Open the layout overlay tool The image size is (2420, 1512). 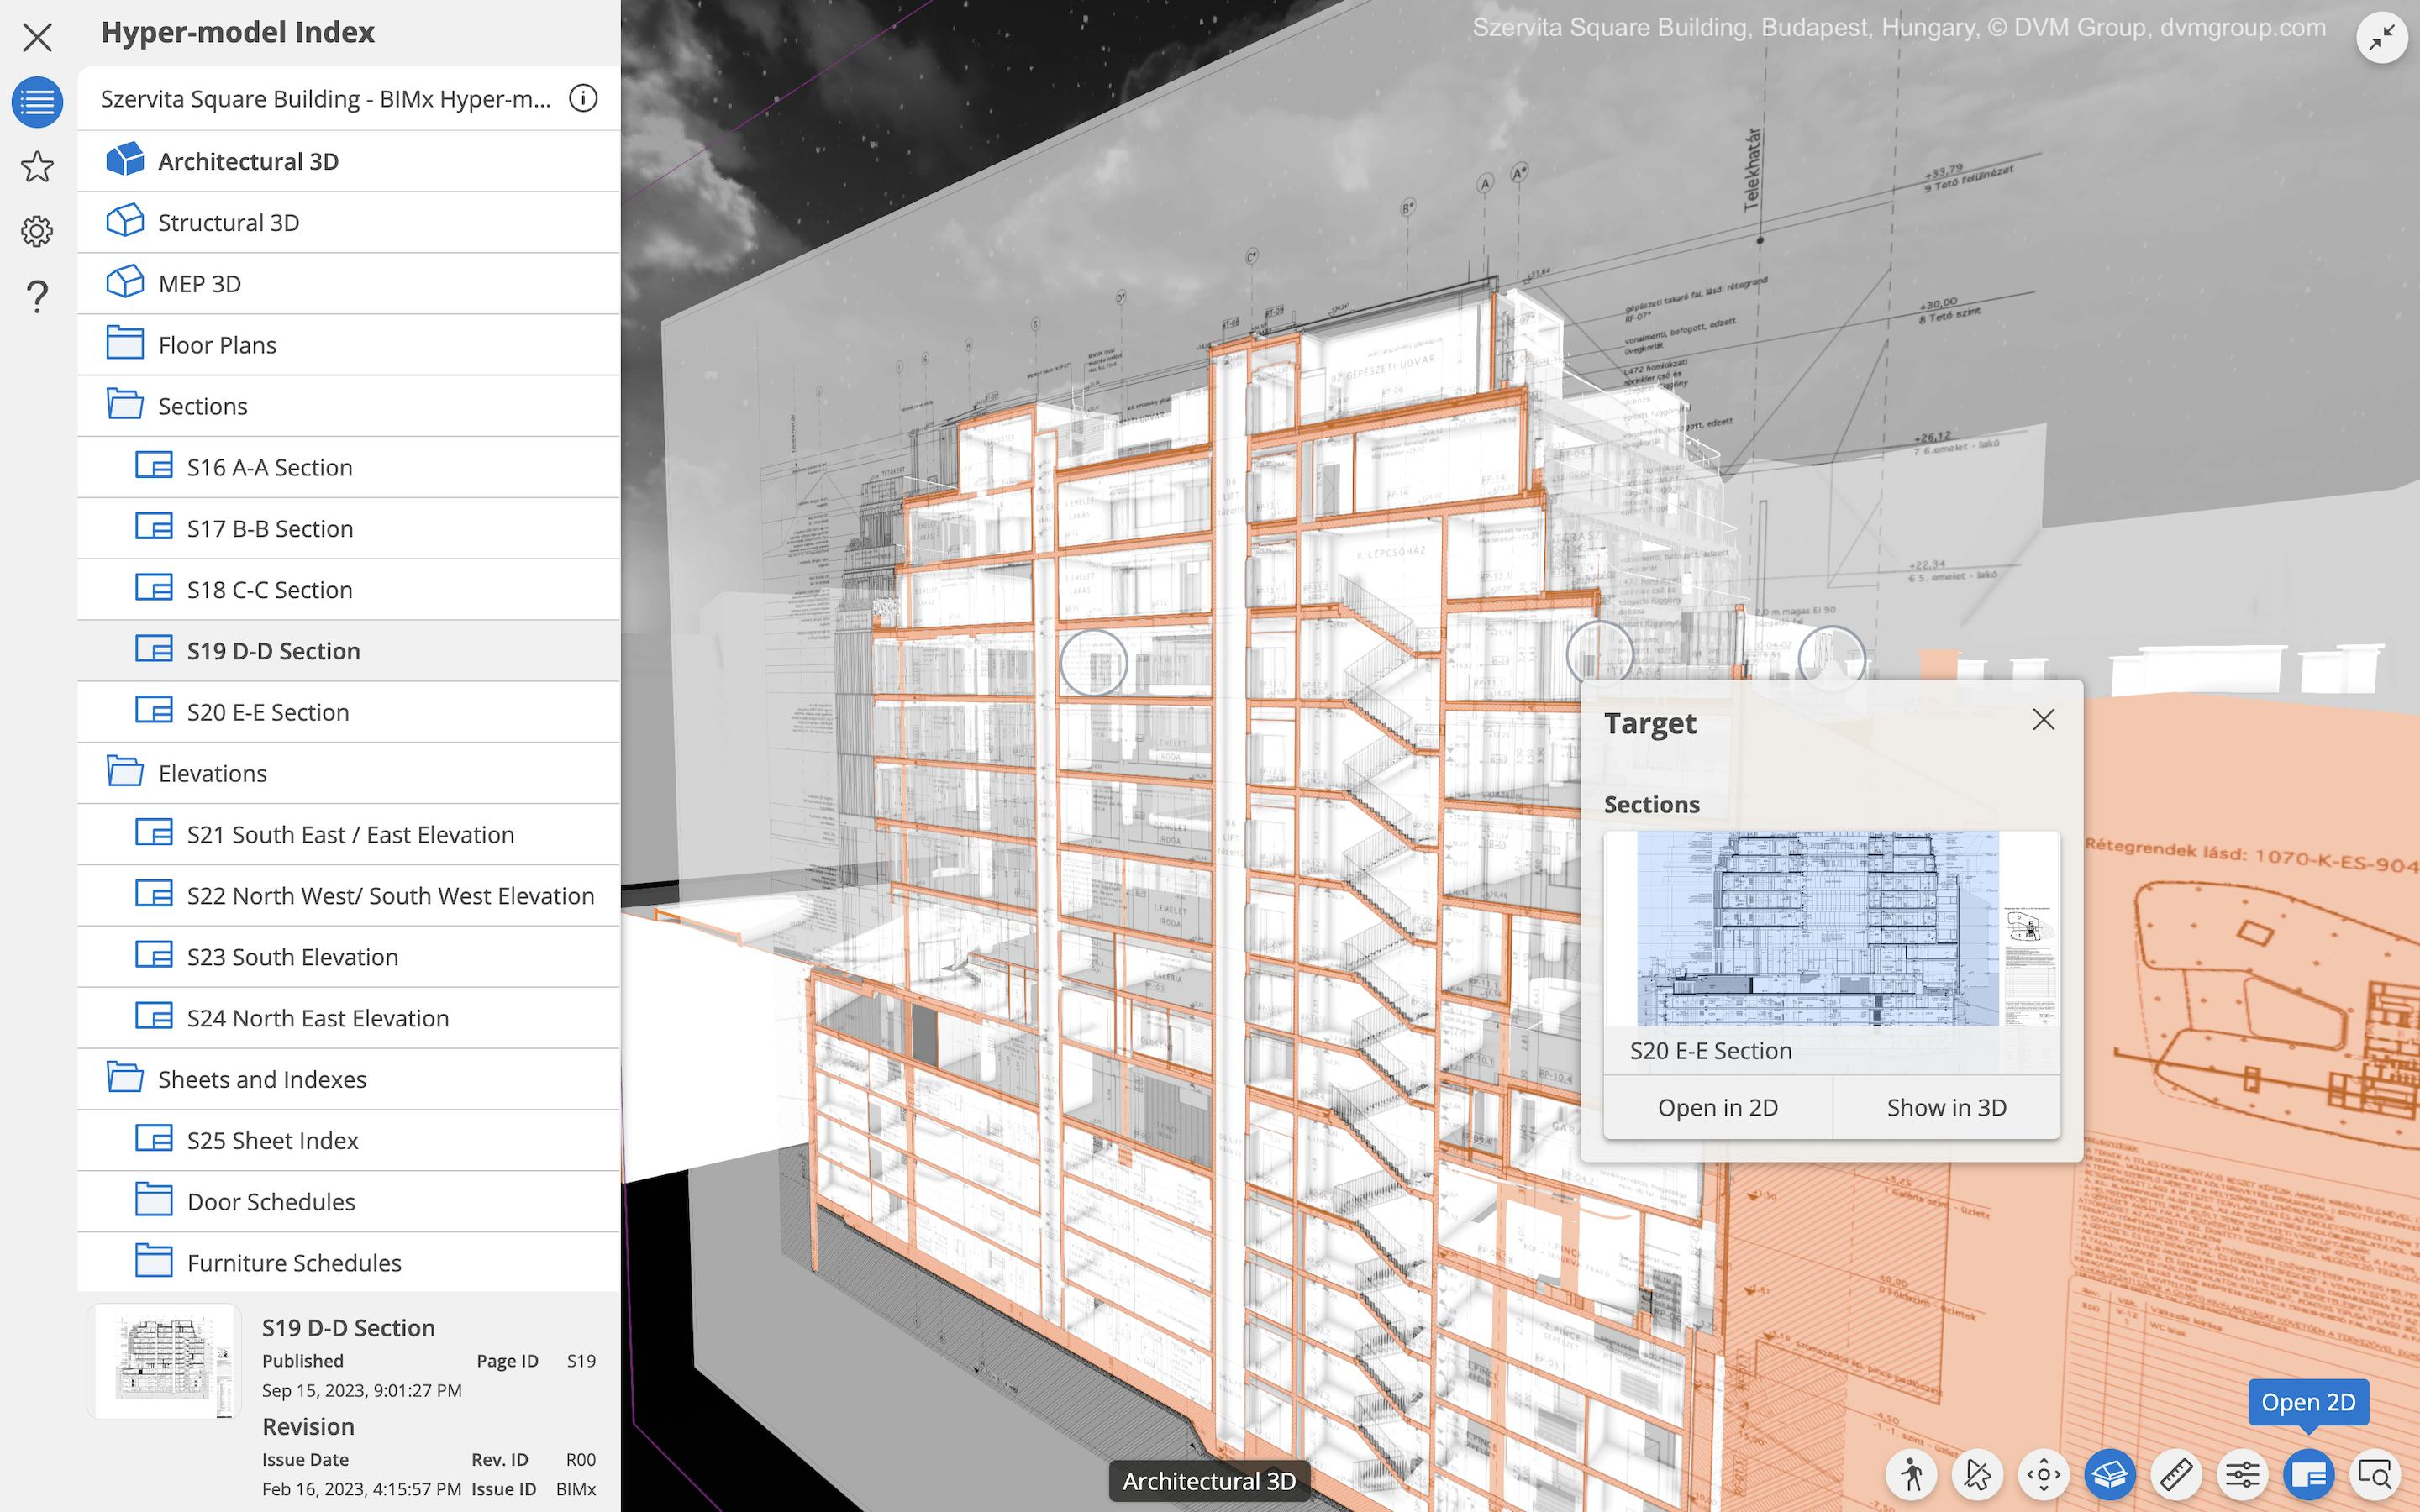pyautogui.click(x=2308, y=1474)
